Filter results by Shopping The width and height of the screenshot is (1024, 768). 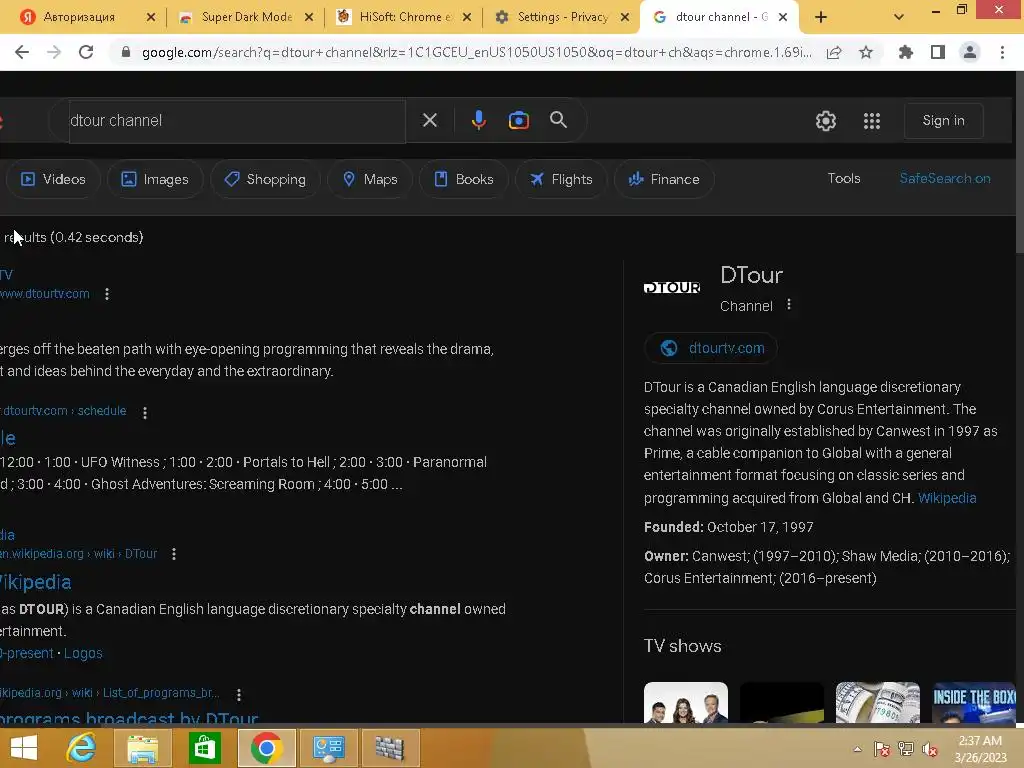point(264,179)
